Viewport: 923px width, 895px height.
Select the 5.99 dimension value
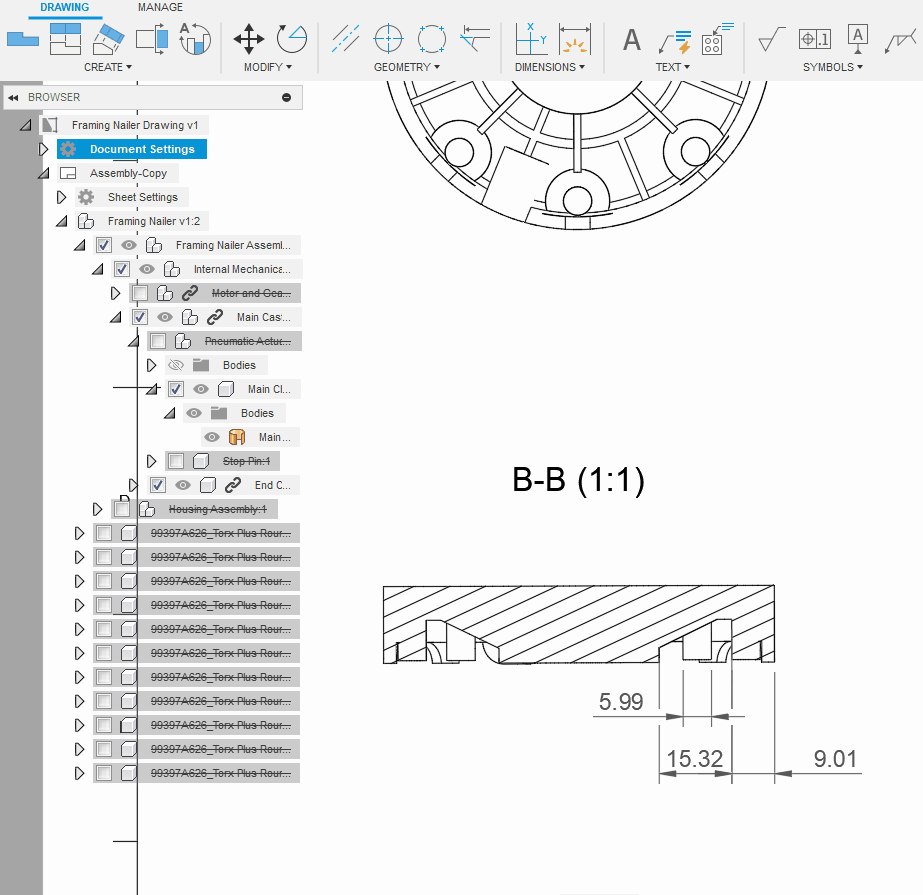click(x=621, y=701)
